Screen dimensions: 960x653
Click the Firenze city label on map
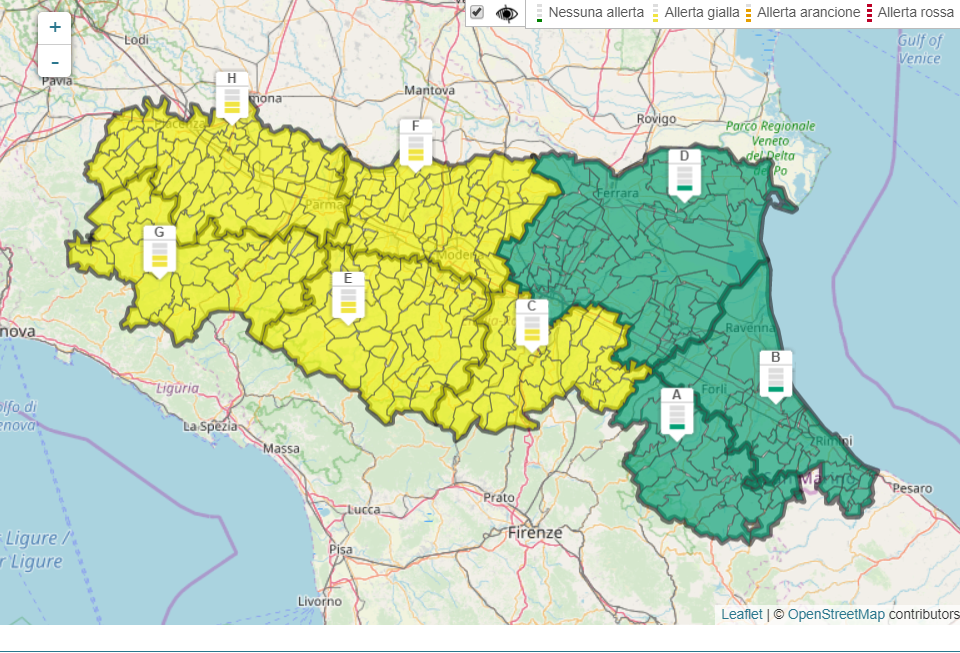click(535, 532)
